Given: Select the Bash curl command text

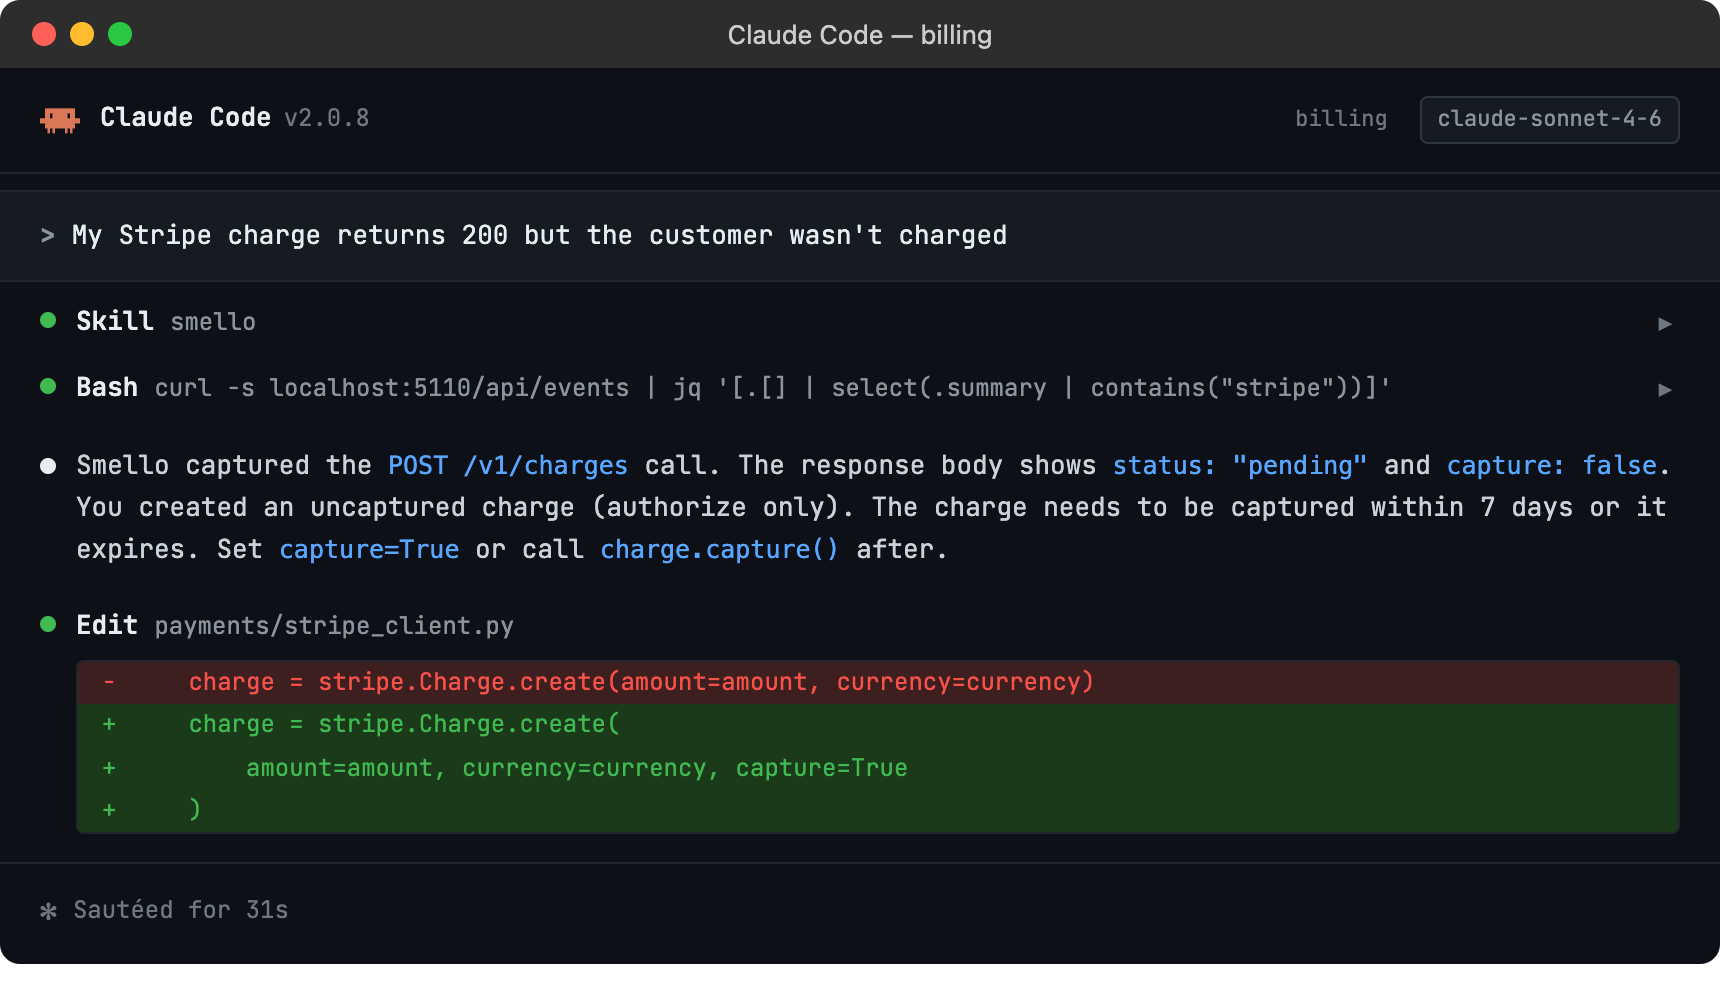Looking at the screenshot, I should pyautogui.click(x=772, y=388).
